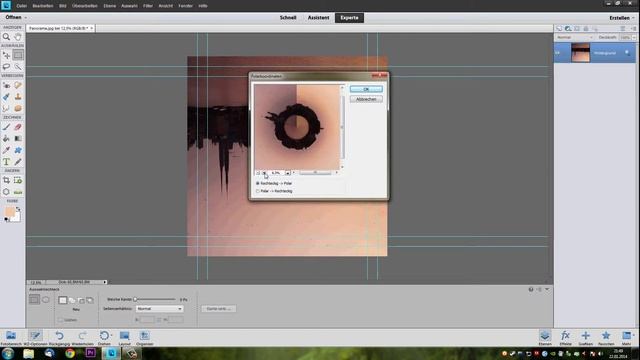Viewport: 640px width, 360px height.
Task: Select the Paint Bucket tool
Action: coord(7,139)
